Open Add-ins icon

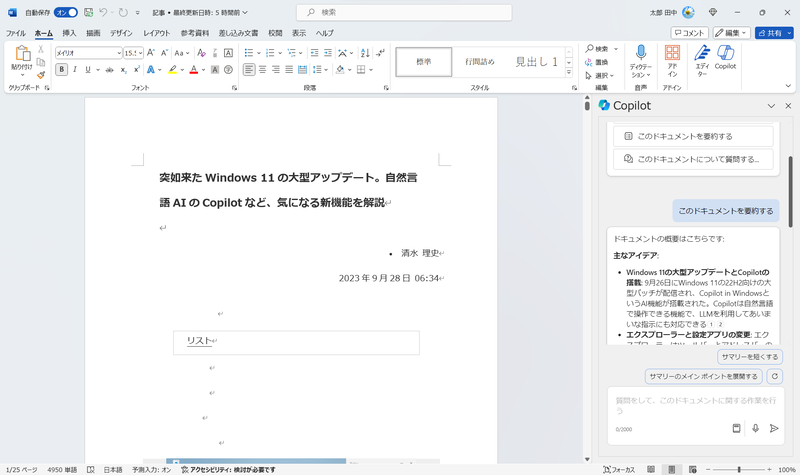tap(672, 53)
